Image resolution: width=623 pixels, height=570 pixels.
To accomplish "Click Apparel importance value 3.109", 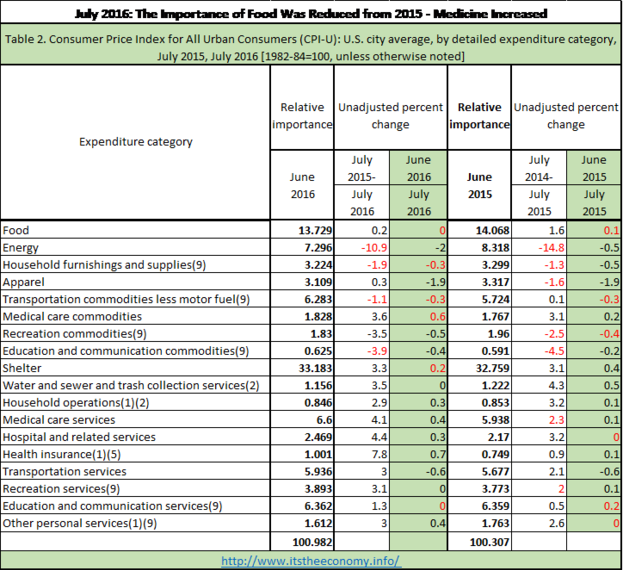I will (318, 282).
